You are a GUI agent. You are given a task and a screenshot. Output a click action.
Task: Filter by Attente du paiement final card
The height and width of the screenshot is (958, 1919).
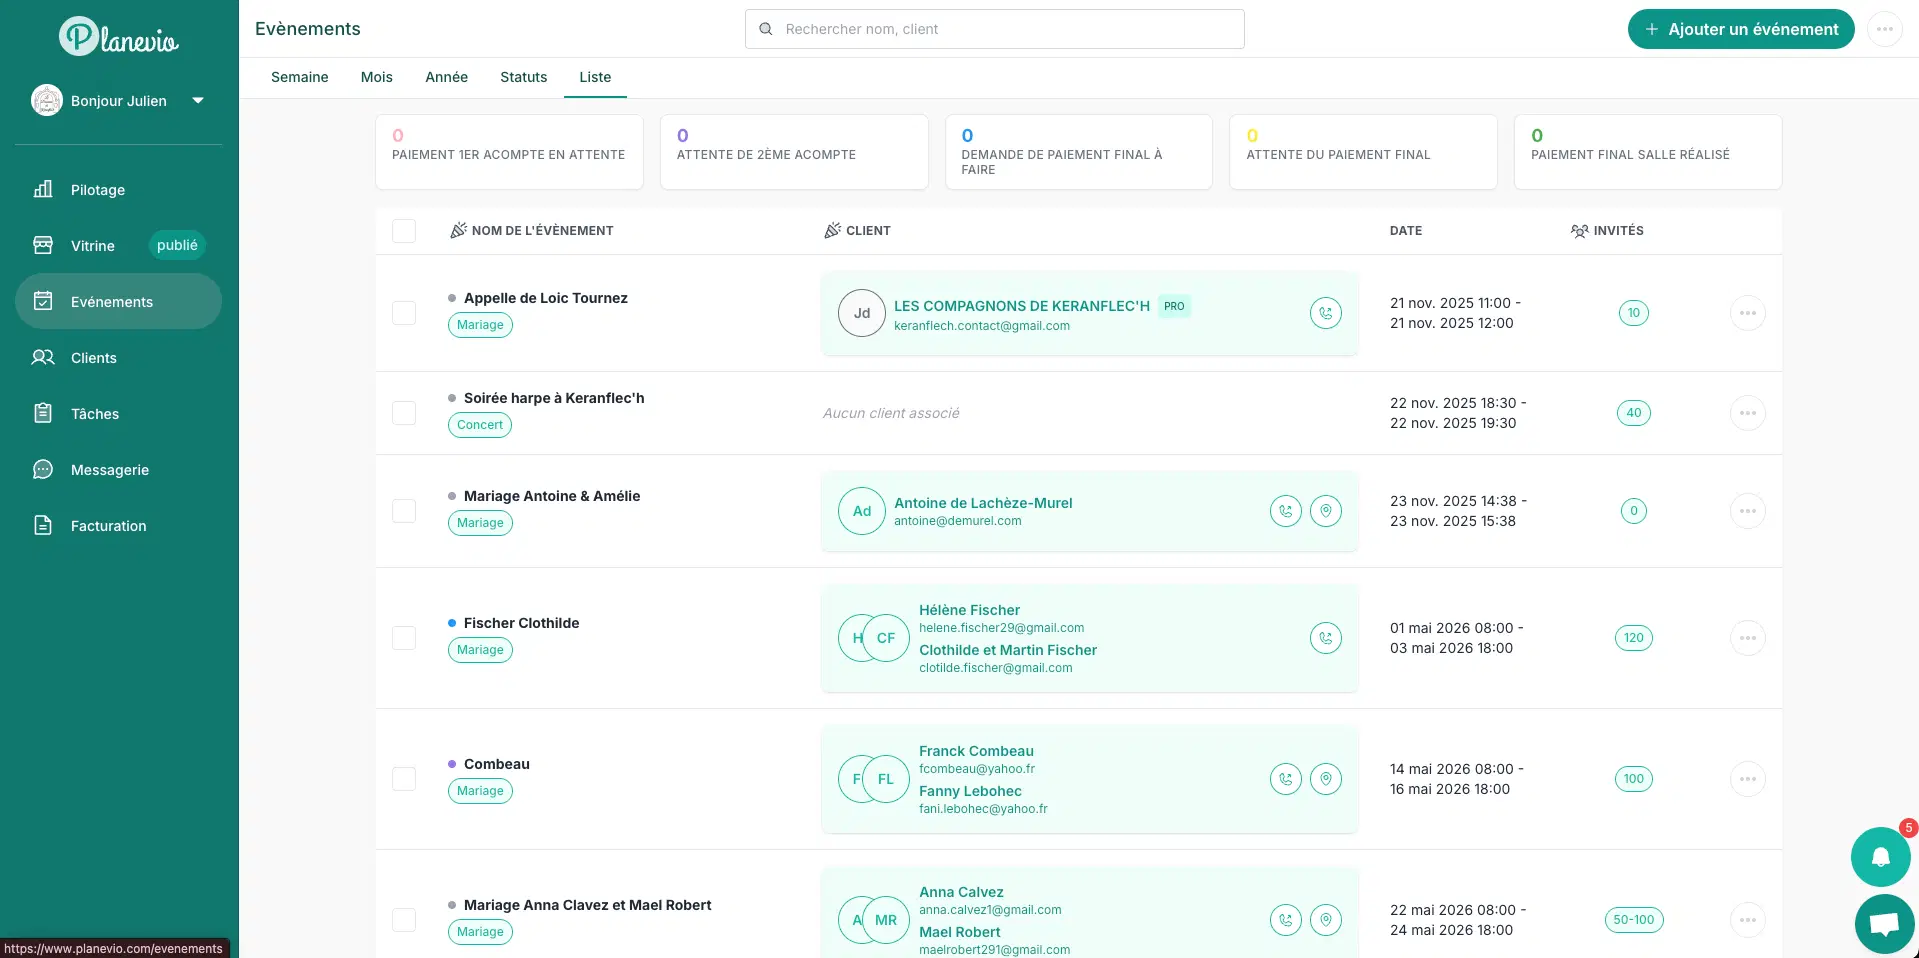[1363, 152]
